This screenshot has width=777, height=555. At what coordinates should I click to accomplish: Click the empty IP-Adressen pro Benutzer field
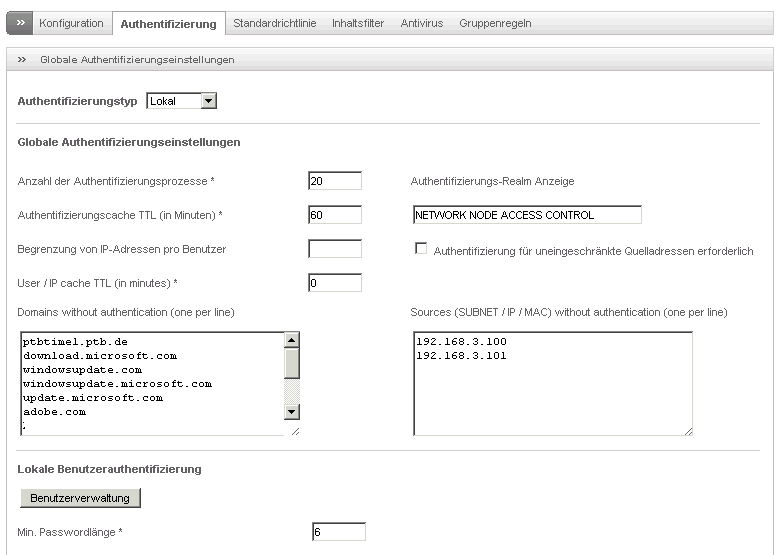(x=335, y=249)
